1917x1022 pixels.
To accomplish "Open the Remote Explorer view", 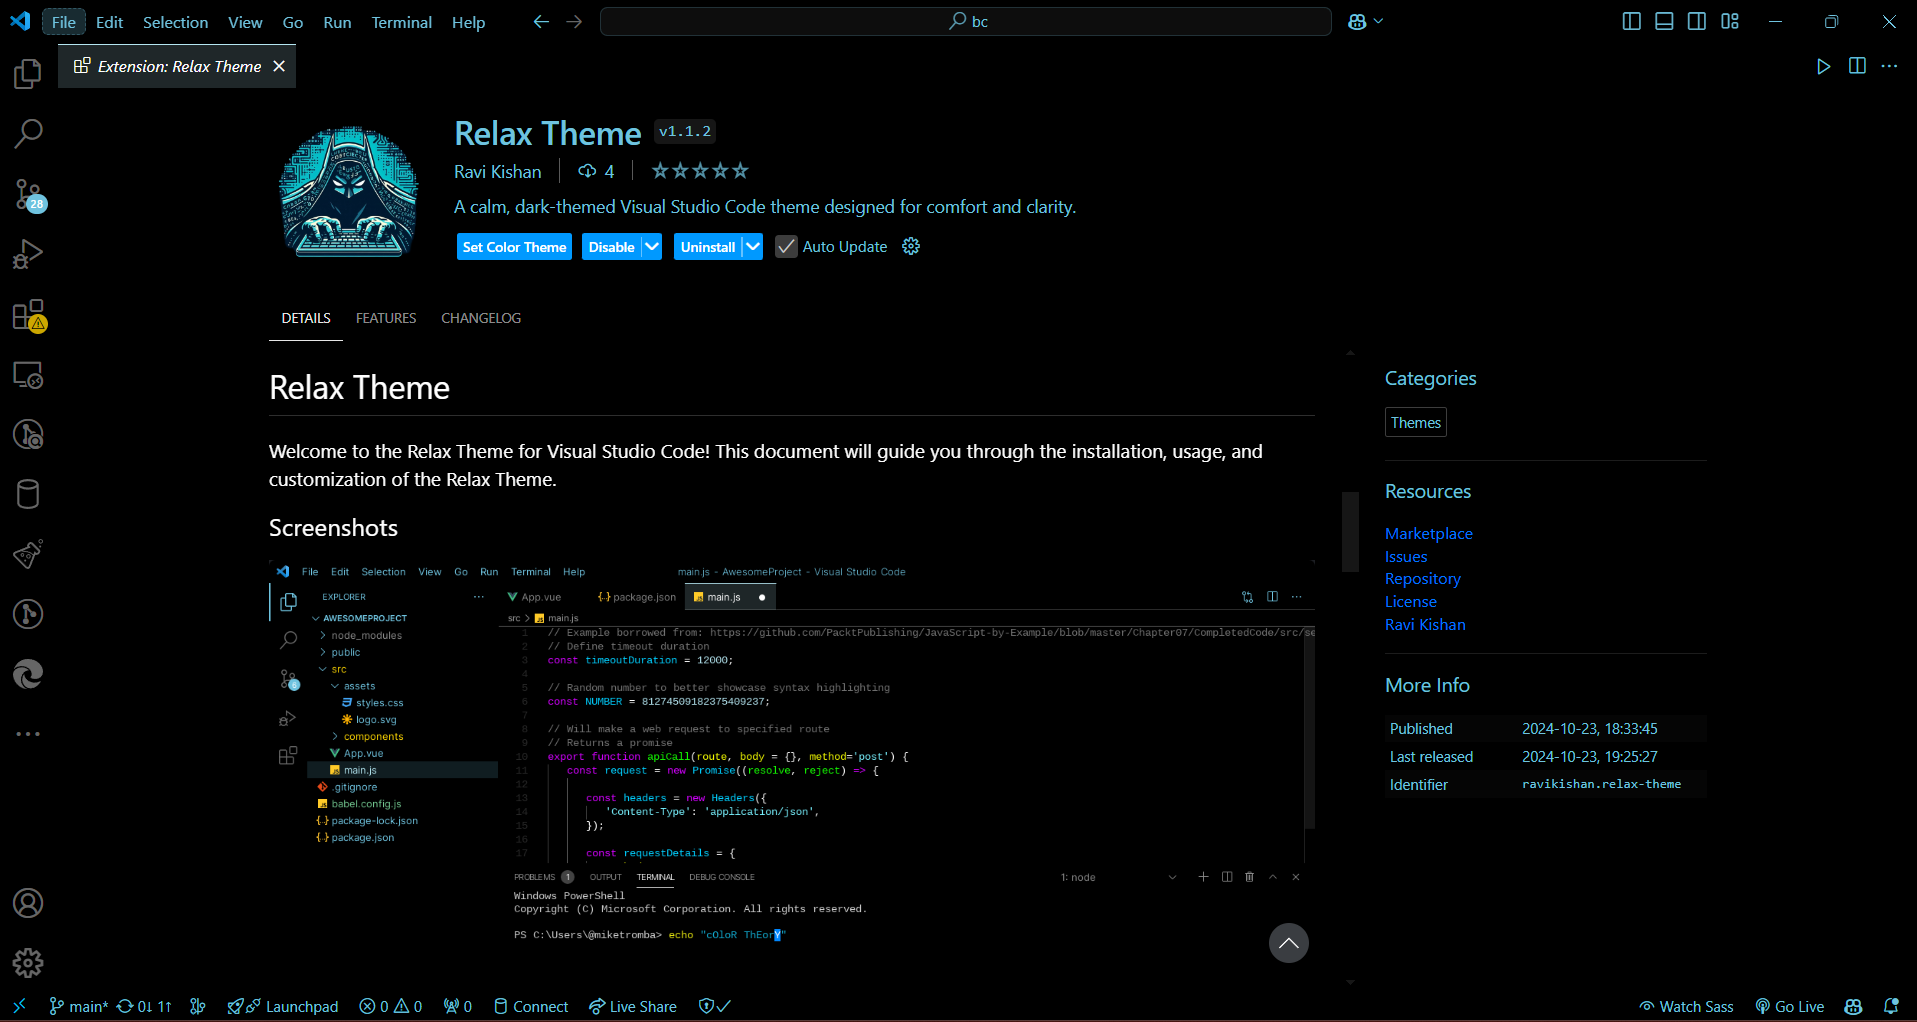I will [x=28, y=375].
